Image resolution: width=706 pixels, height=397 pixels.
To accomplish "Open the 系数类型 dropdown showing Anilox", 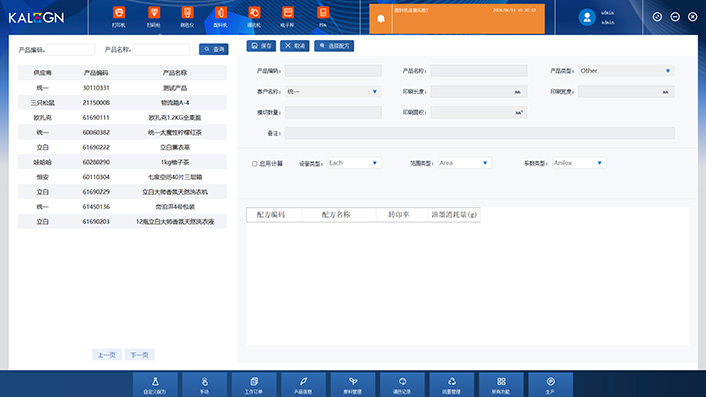I will tap(579, 163).
